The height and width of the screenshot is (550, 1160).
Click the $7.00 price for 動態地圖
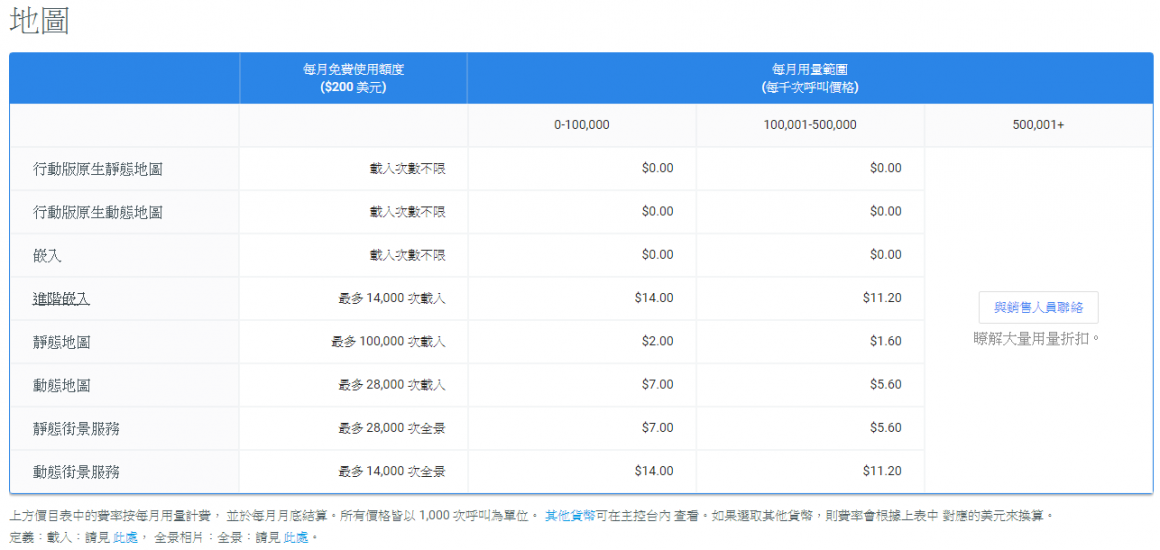click(x=657, y=385)
